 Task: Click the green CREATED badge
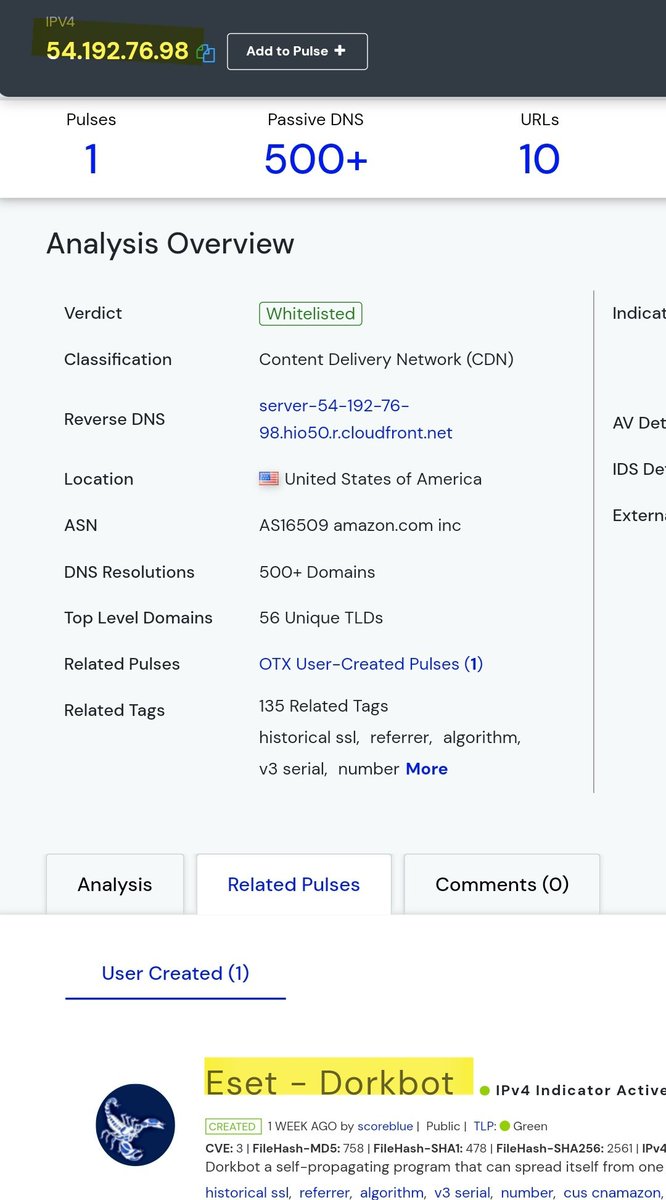click(232, 1126)
